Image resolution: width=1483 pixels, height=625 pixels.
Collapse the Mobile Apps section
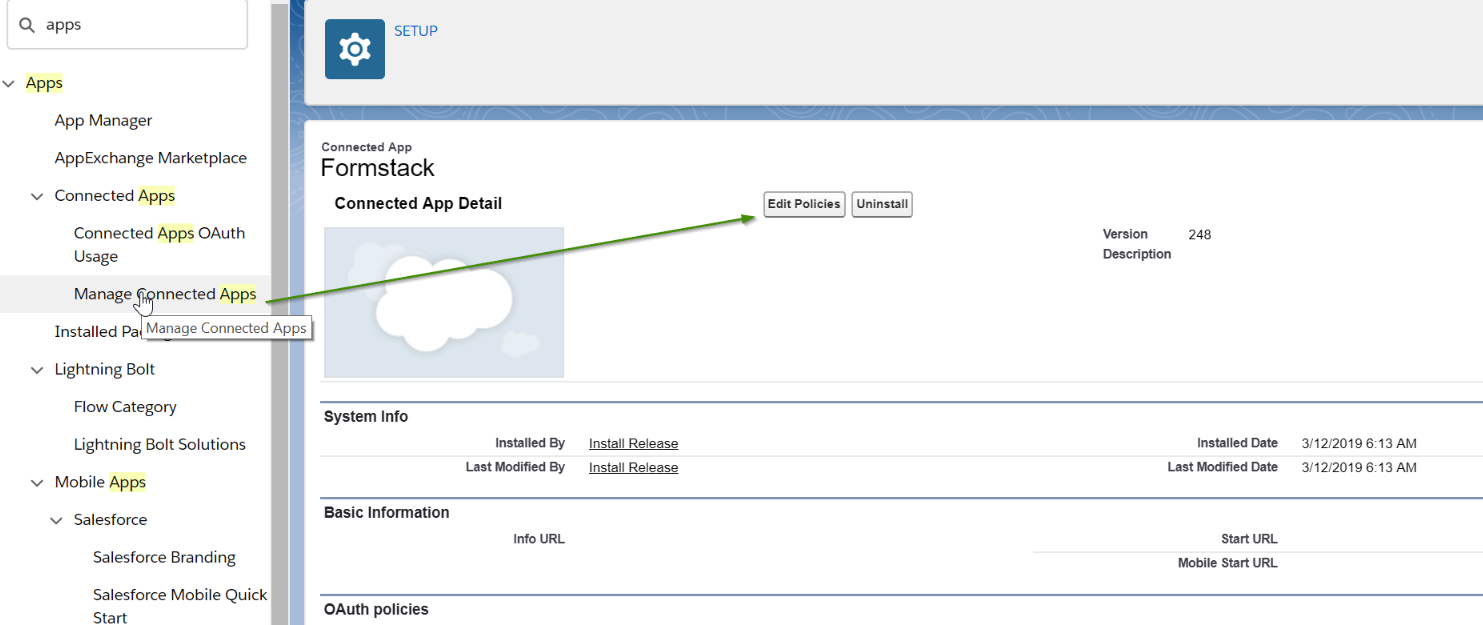click(38, 483)
